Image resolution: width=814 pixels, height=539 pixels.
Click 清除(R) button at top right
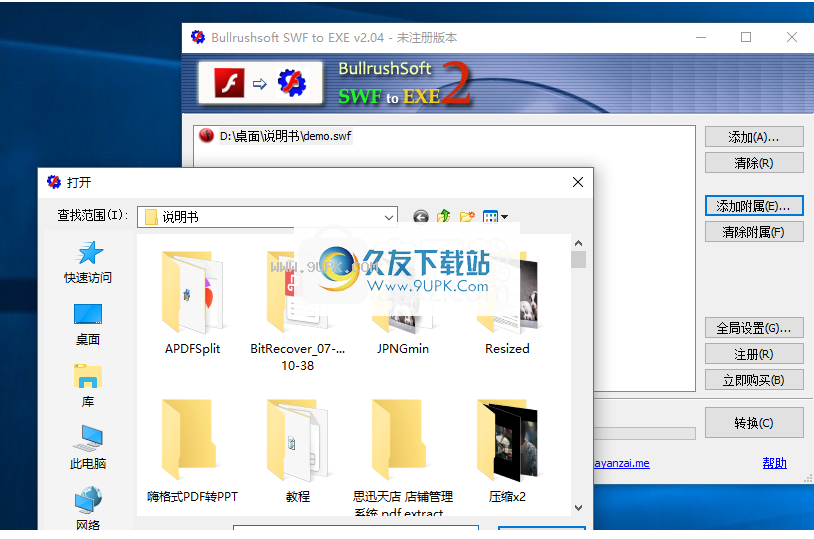(754, 163)
